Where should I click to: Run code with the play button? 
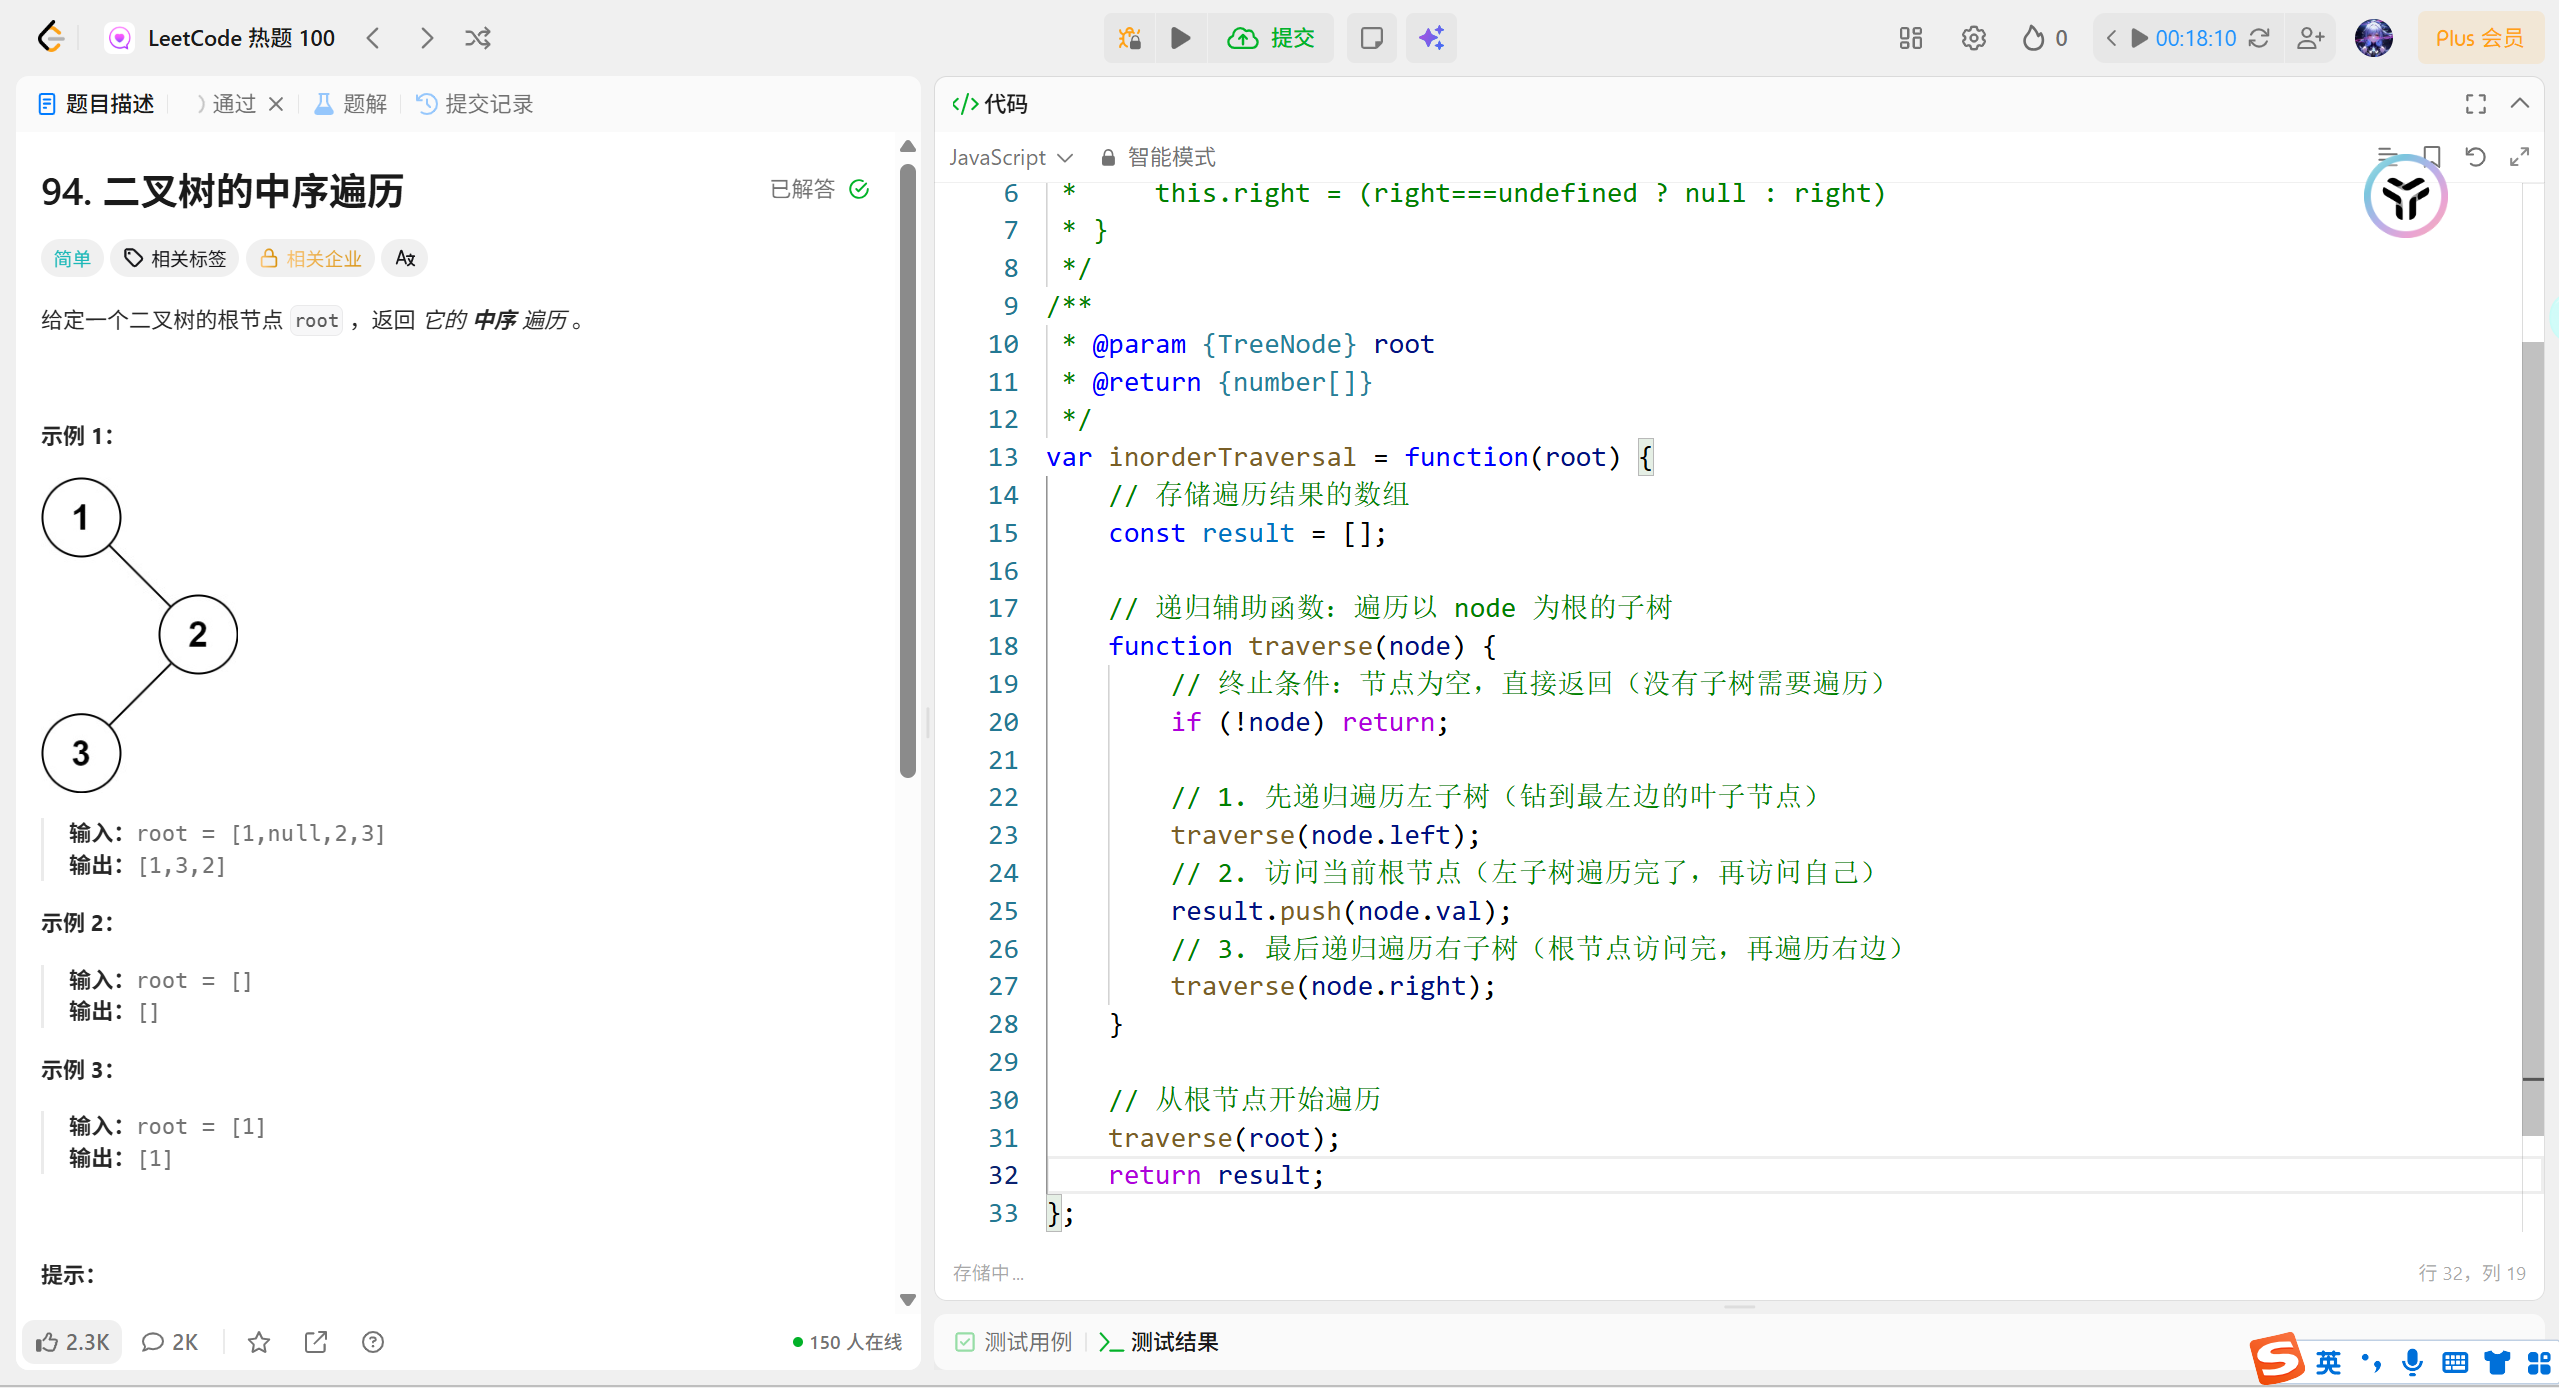coord(1181,38)
